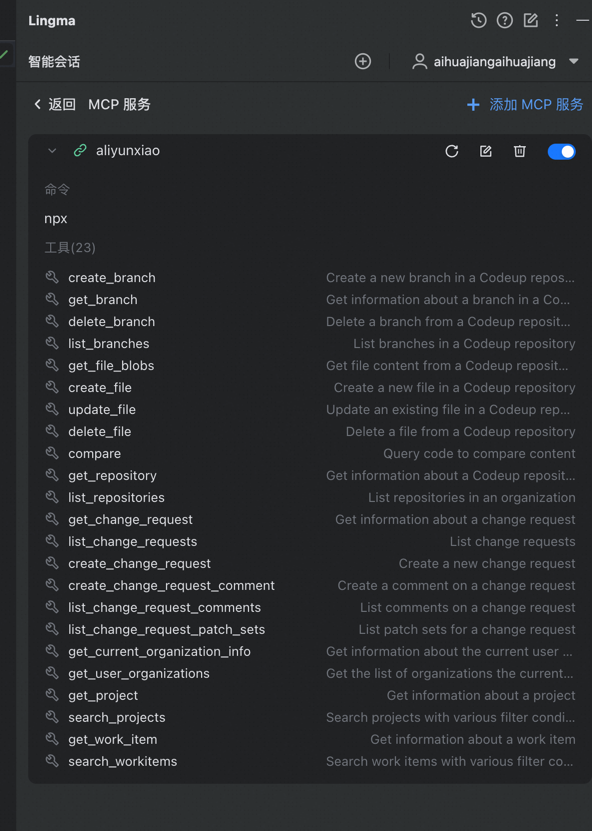
Task: Delete the aliyunxiao MCP service
Action: (520, 152)
